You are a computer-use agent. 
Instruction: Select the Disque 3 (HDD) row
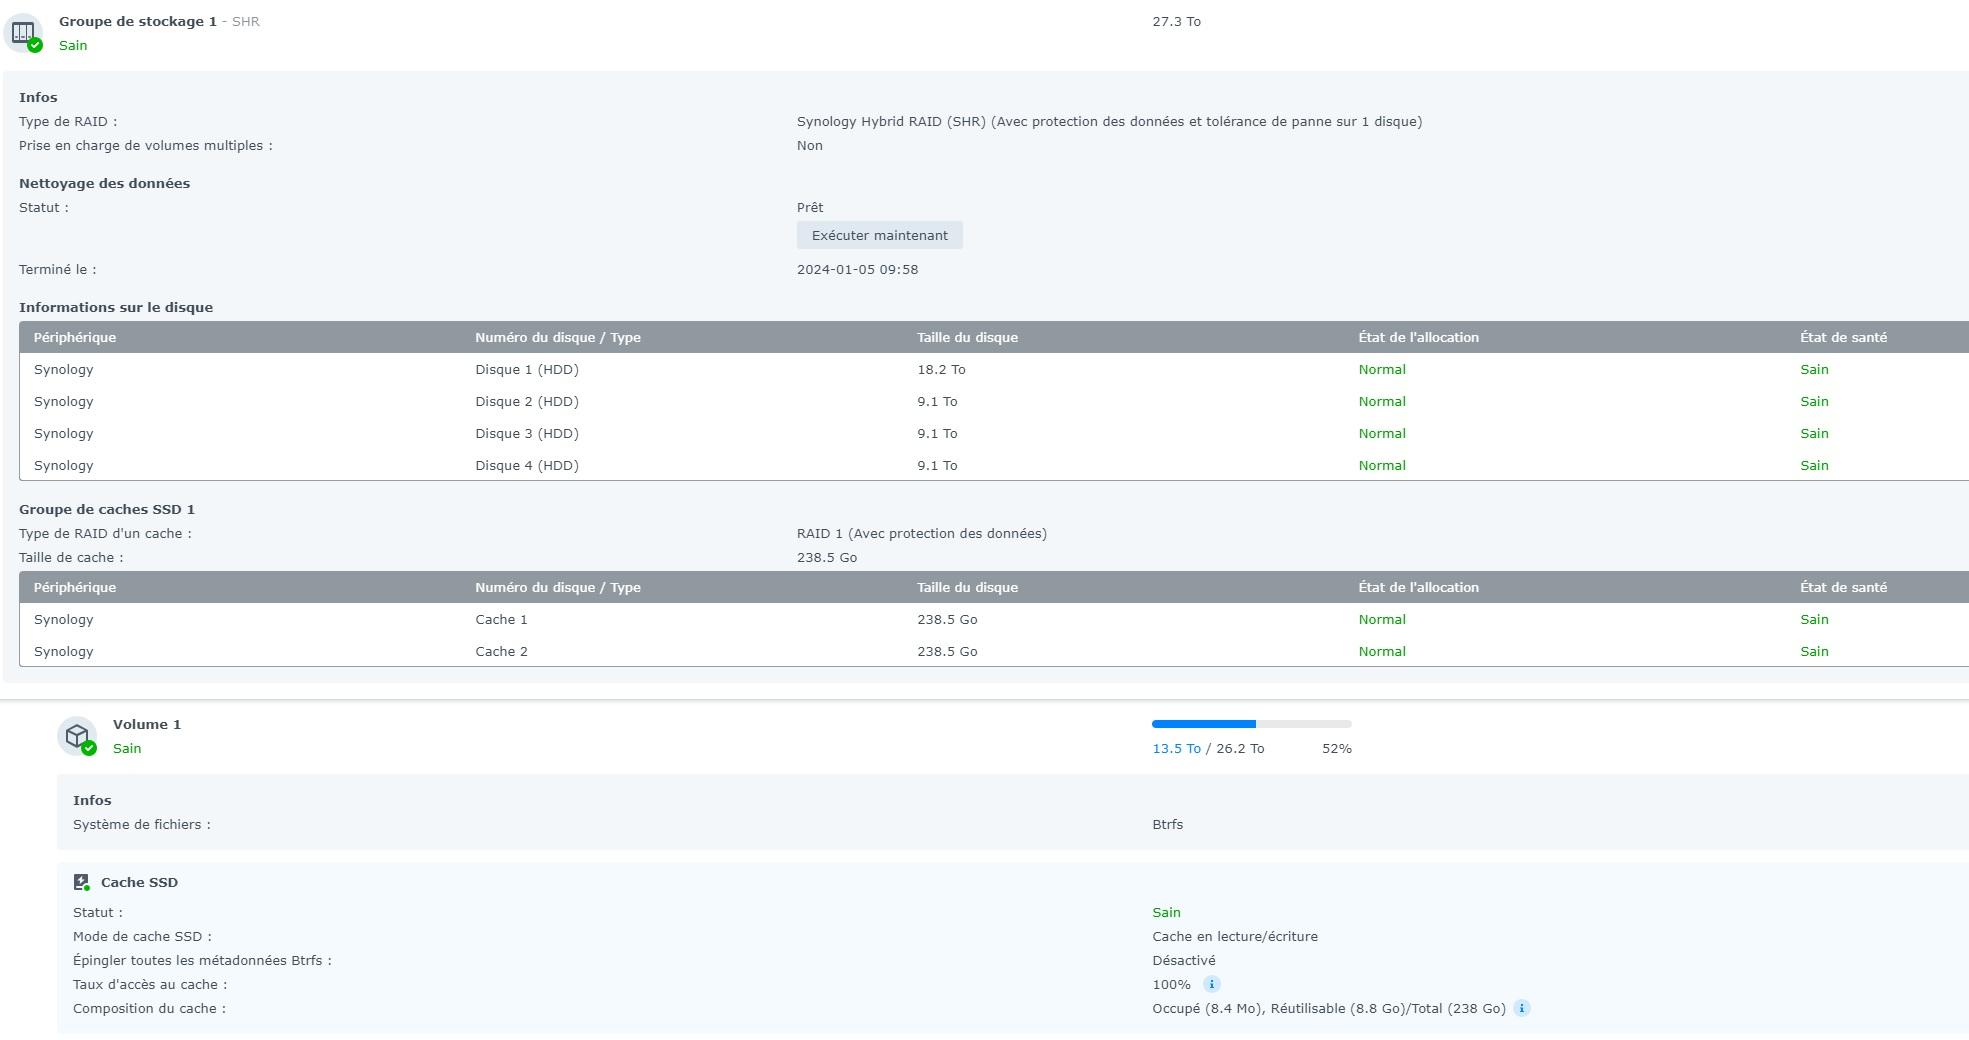994,433
